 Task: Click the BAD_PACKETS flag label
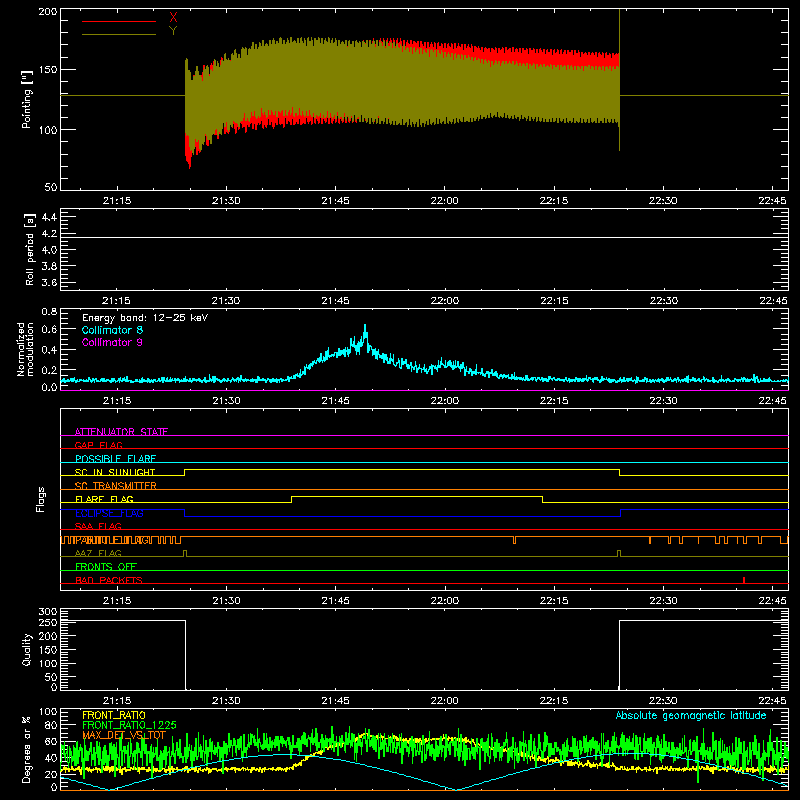pos(109,580)
